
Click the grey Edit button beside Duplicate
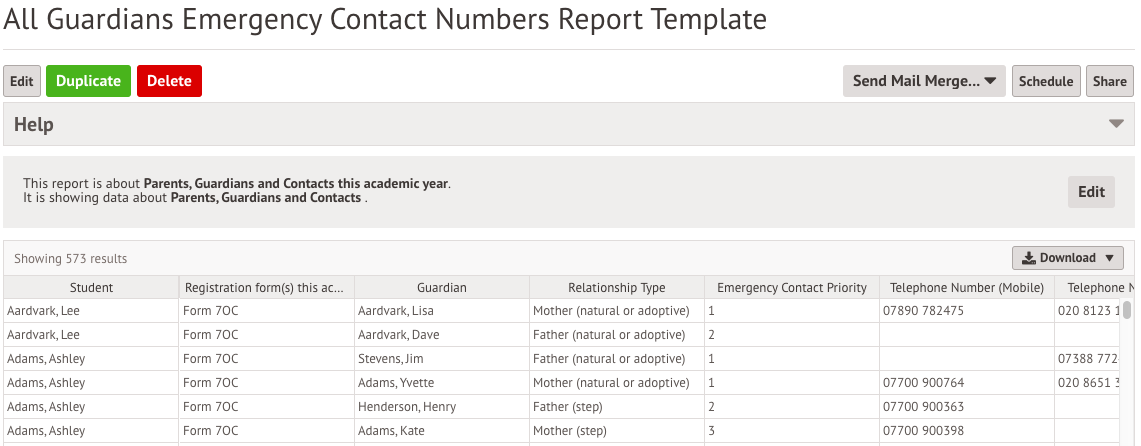pyautogui.click(x=22, y=81)
